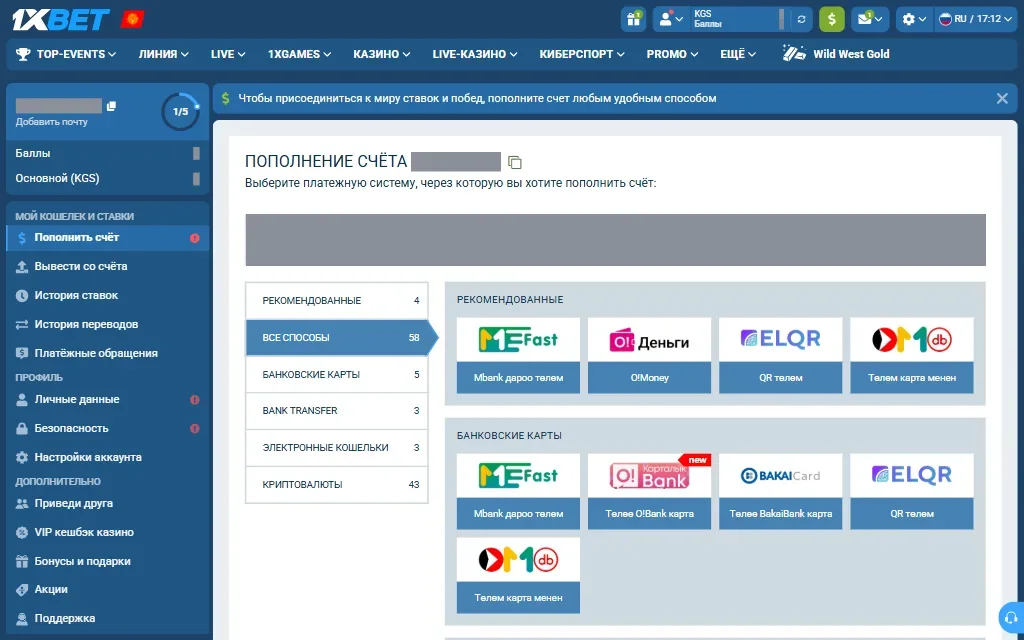1024x640 pixels.
Task: Expand the ЕЩЁ menu
Action: (738, 54)
